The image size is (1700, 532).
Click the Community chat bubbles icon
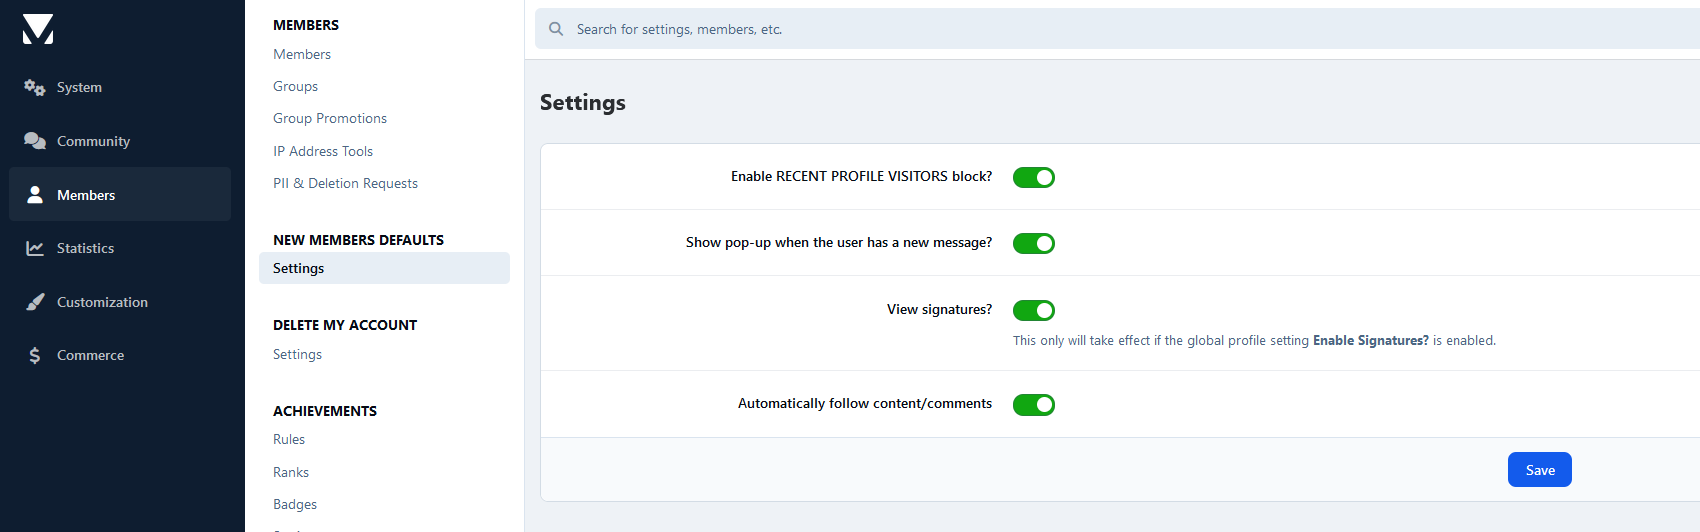click(x=35, y=141)
